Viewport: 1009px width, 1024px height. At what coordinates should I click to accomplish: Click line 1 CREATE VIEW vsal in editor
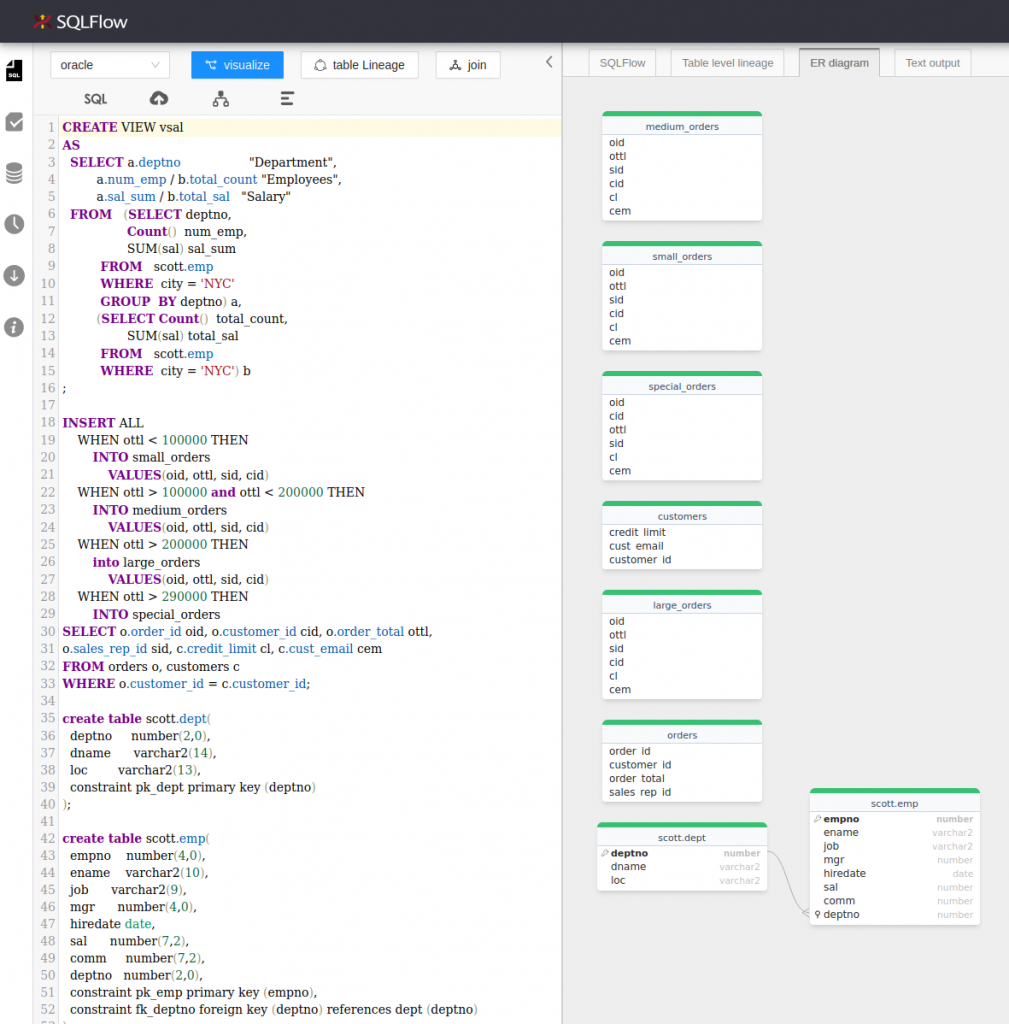pyautogui.click(x=123, y=127)
